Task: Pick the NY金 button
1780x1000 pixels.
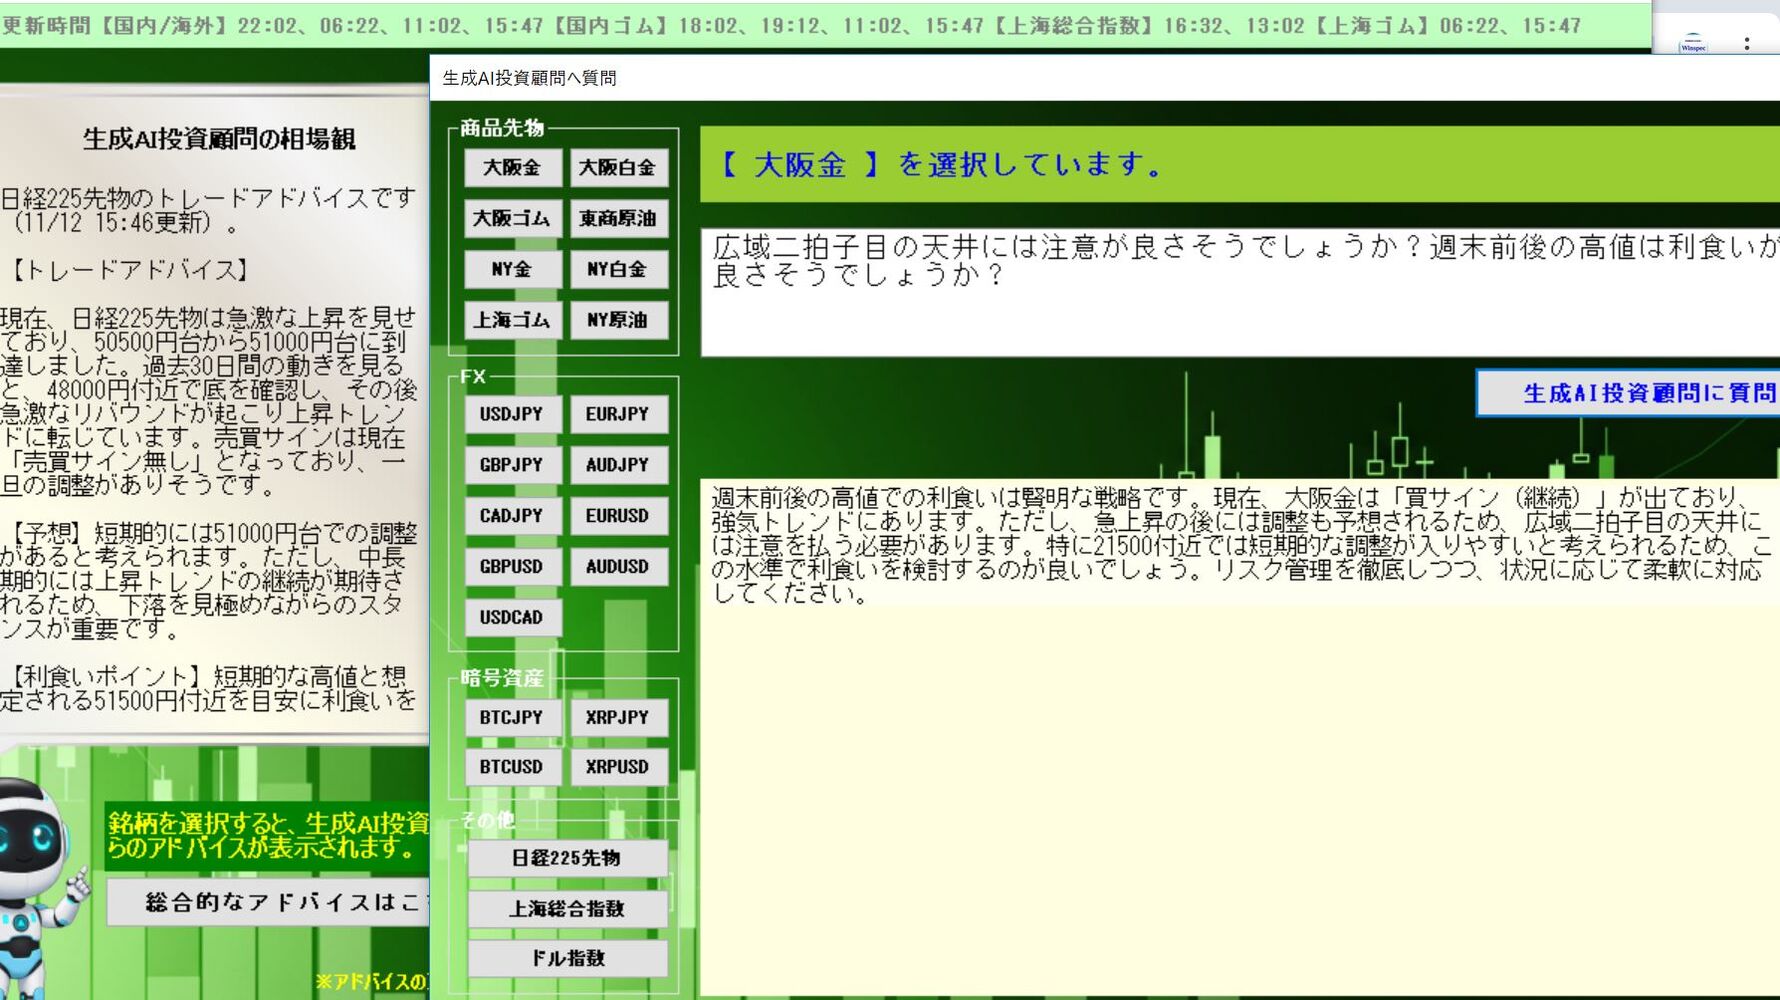Action: tap(512, 269)
